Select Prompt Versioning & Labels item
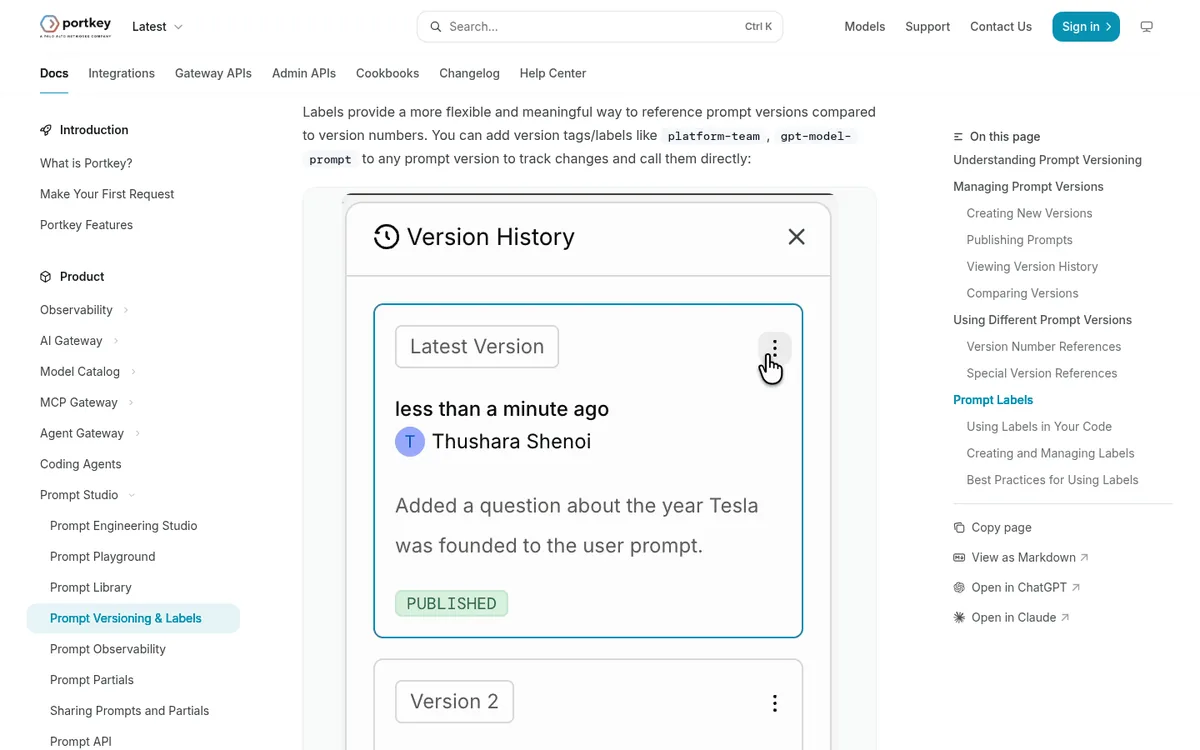This screenshot has height=750, width=1200. 133,619
